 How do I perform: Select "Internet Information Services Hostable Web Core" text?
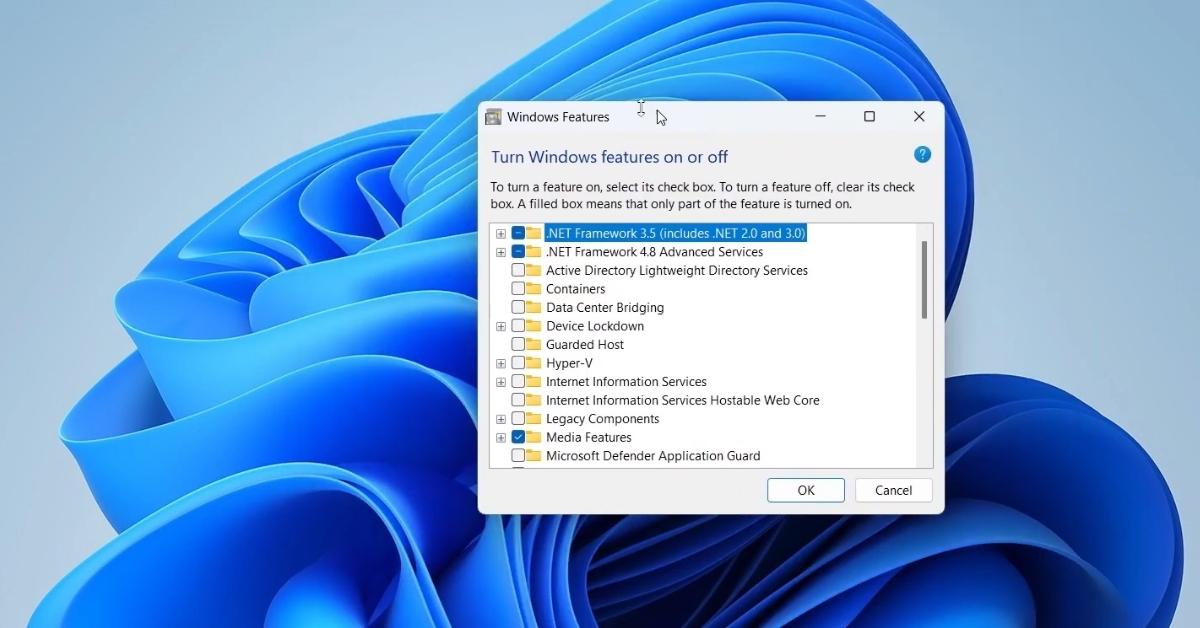coord(683,400)
